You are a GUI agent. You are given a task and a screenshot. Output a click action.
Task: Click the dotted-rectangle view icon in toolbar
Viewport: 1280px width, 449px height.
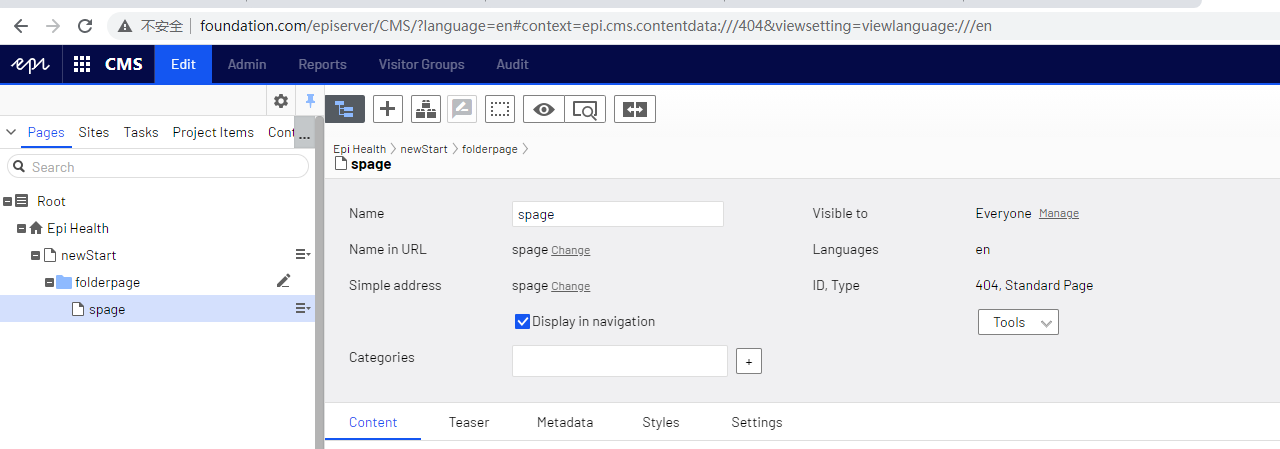pos(500,109)
